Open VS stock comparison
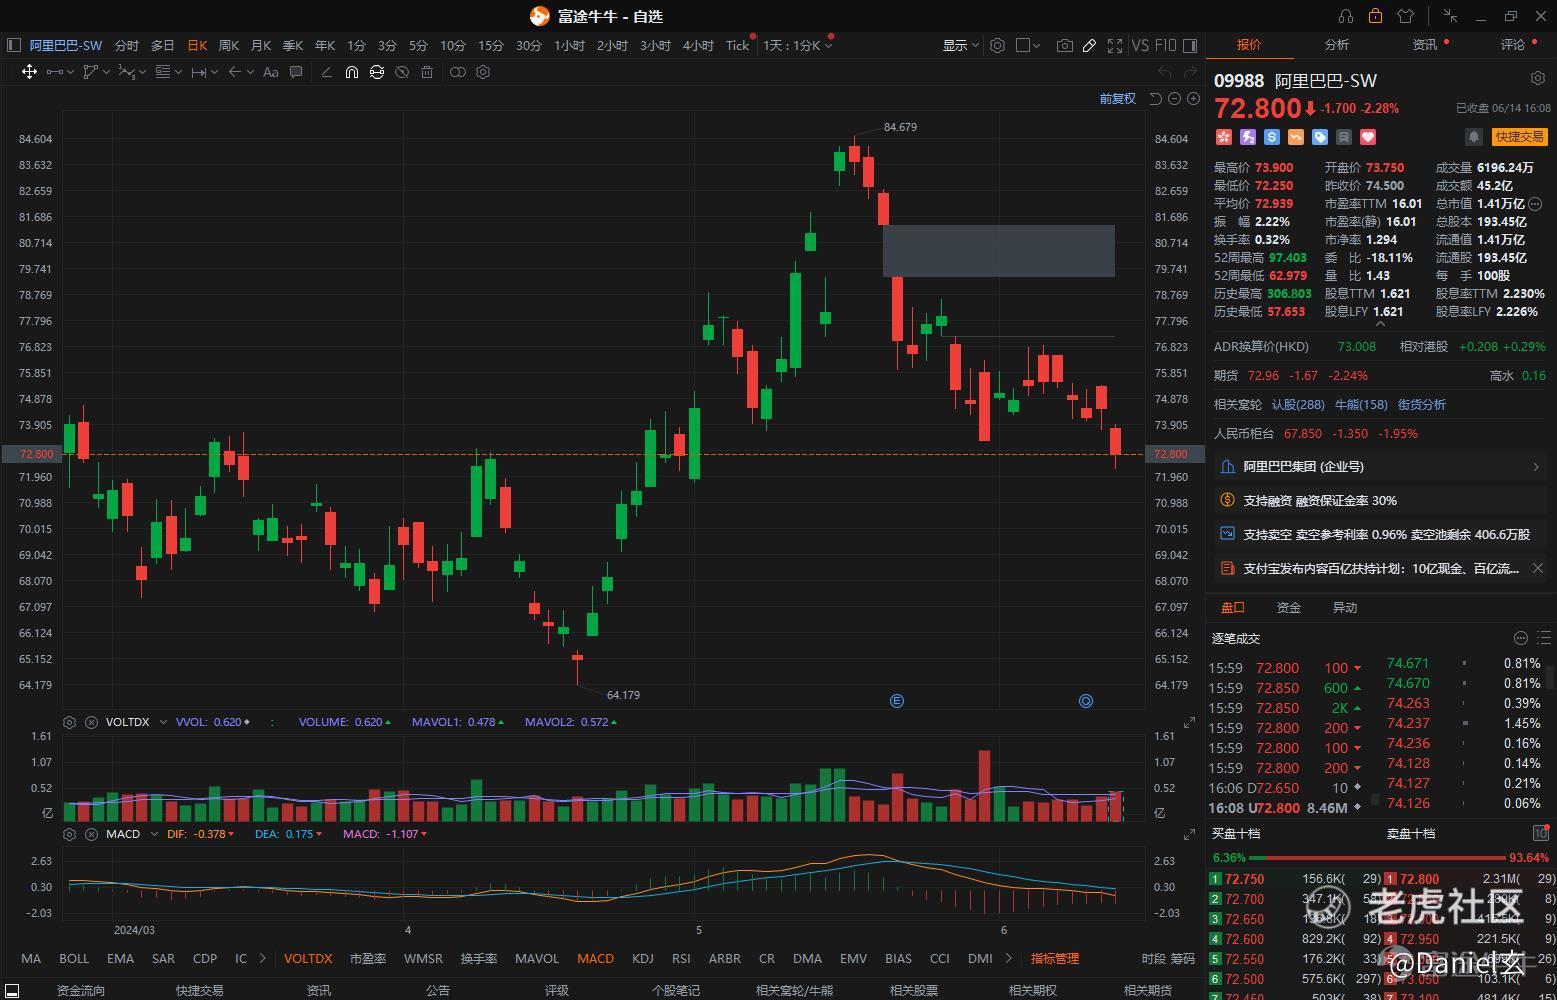Viewport: 1557px width, 1000px height. 1140,45
